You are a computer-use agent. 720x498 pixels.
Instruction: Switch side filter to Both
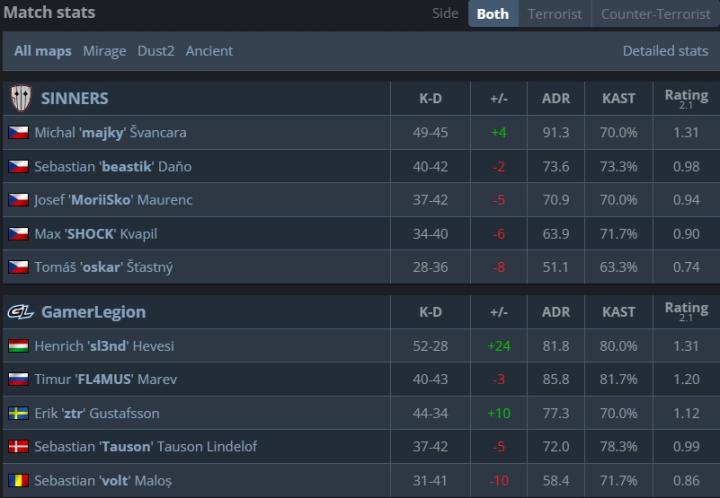492,14
